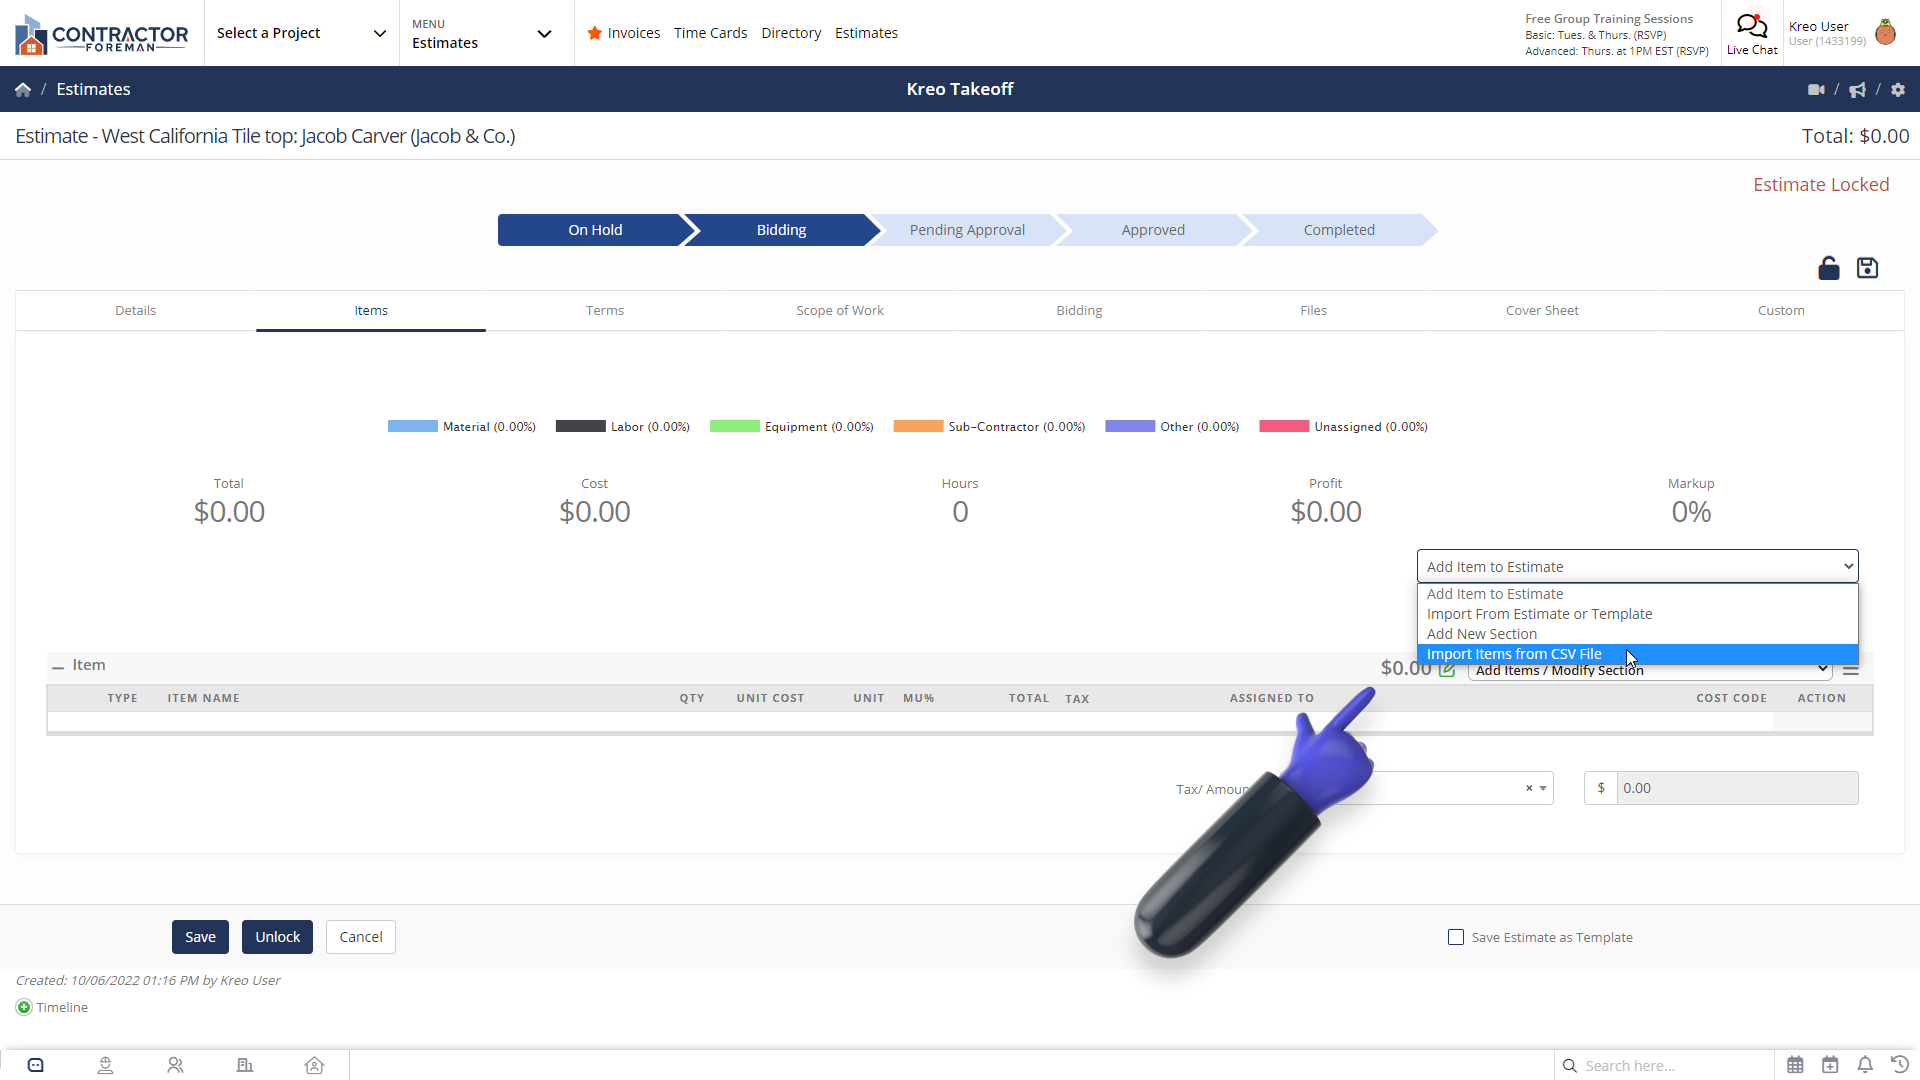Click the Estimates breadcrumb link
Screen dimensions: 1920x1080
pyautogui.click(x=93, y=90)
